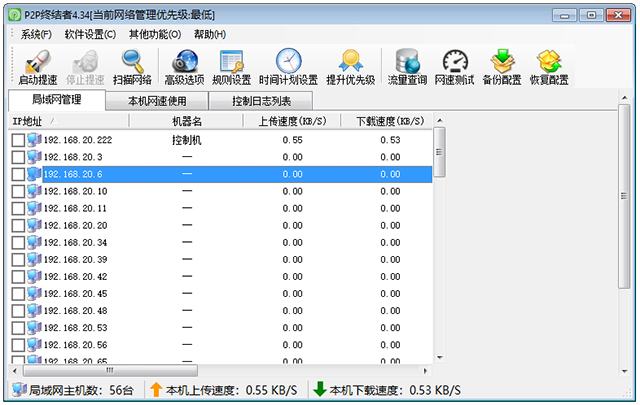The height and width of the screenshot is (405, 640).
Task: Click 控制机 machine name cell
Action: click(187, 140)
